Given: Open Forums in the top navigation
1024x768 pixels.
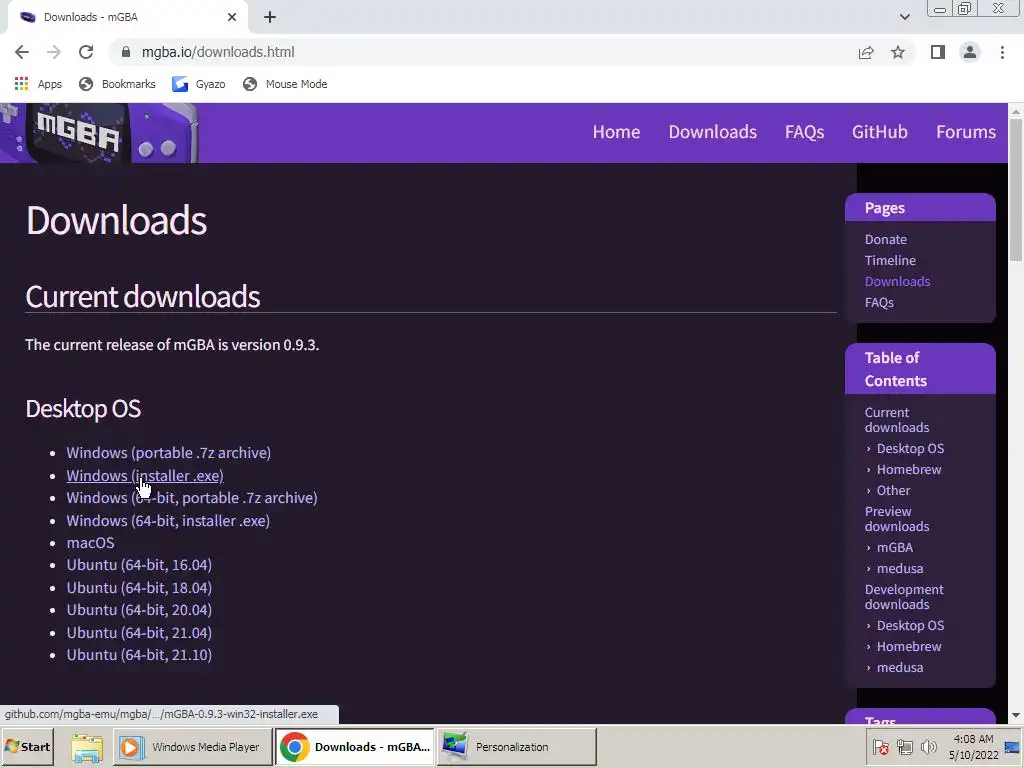Looking at the screenshot, I should point(966,132).
